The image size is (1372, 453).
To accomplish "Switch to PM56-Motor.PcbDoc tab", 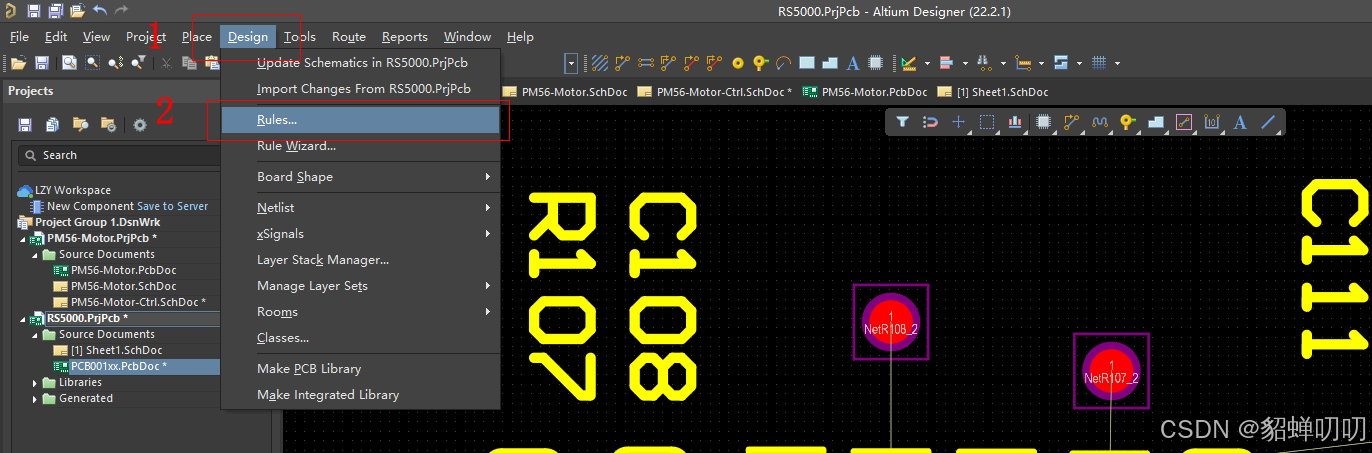I will [865, 92].
